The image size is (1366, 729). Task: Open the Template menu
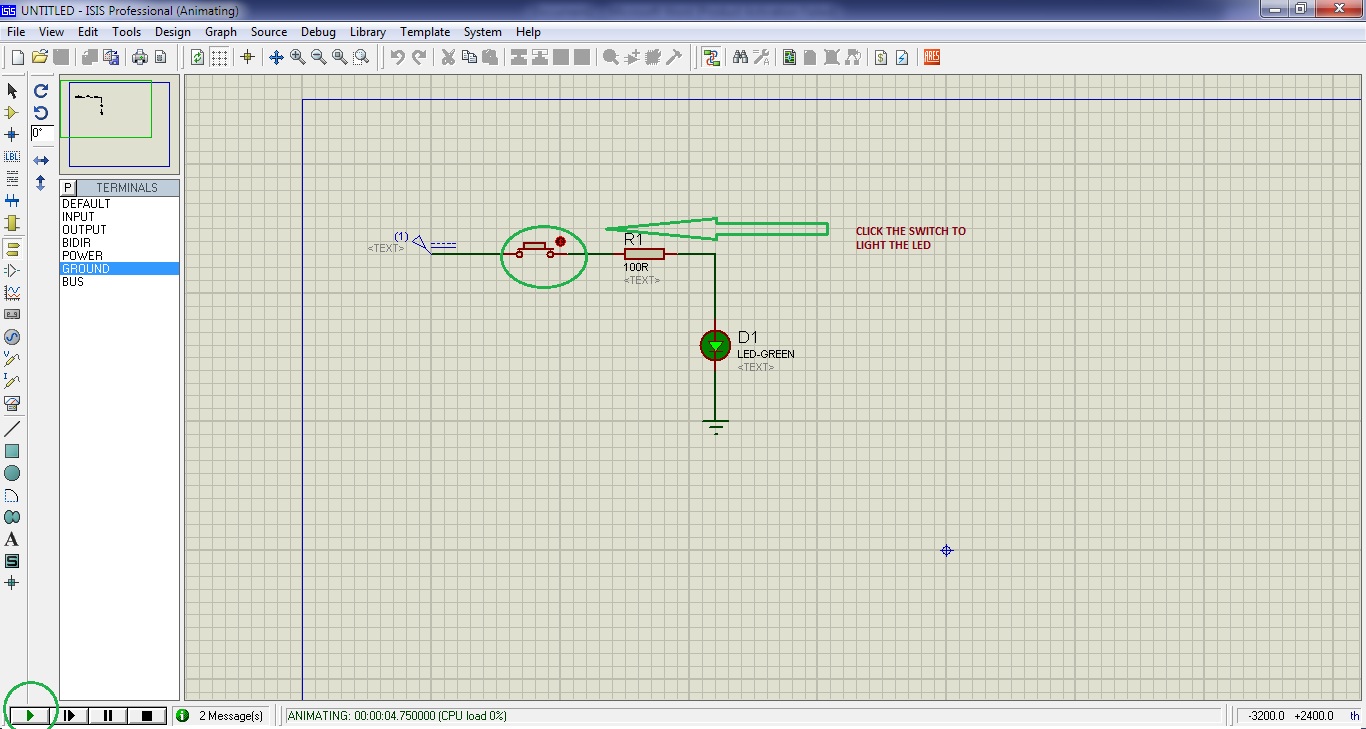[425, 31]
